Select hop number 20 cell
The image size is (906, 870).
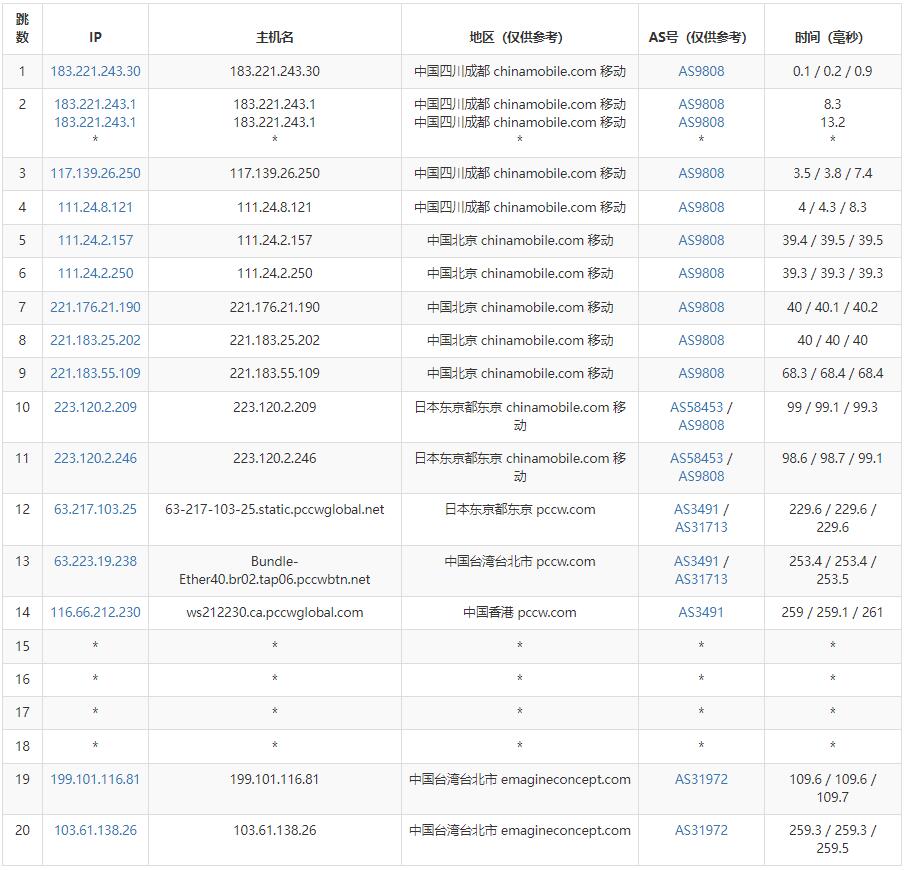coord(23,840)
